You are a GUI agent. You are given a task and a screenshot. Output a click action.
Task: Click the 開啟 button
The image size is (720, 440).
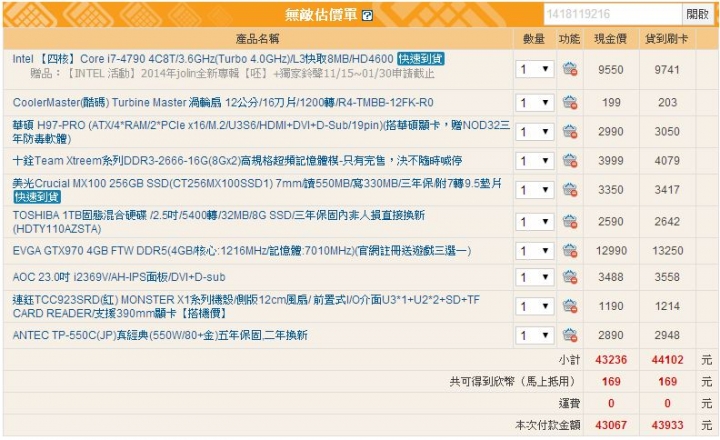tap(698, 14)
